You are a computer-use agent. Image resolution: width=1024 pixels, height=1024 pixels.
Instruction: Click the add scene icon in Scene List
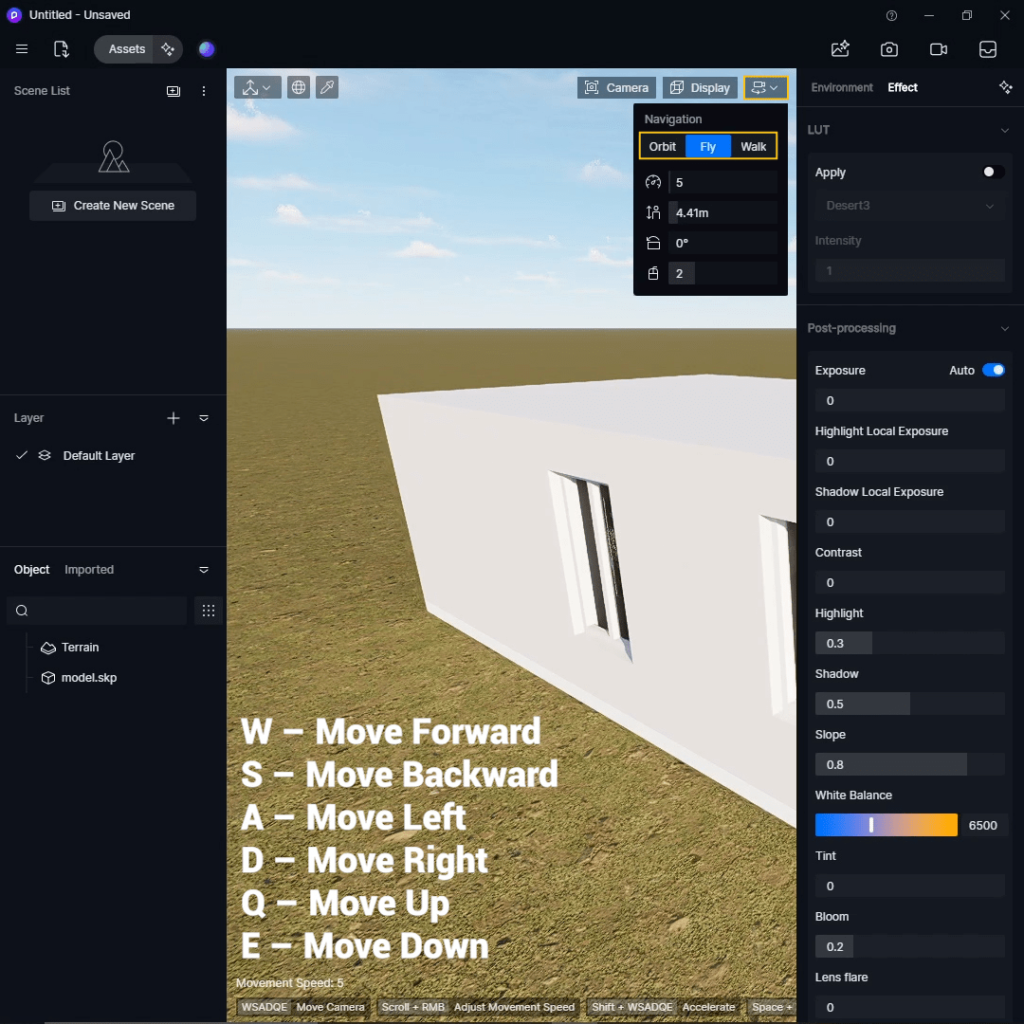tap(173, 91)
